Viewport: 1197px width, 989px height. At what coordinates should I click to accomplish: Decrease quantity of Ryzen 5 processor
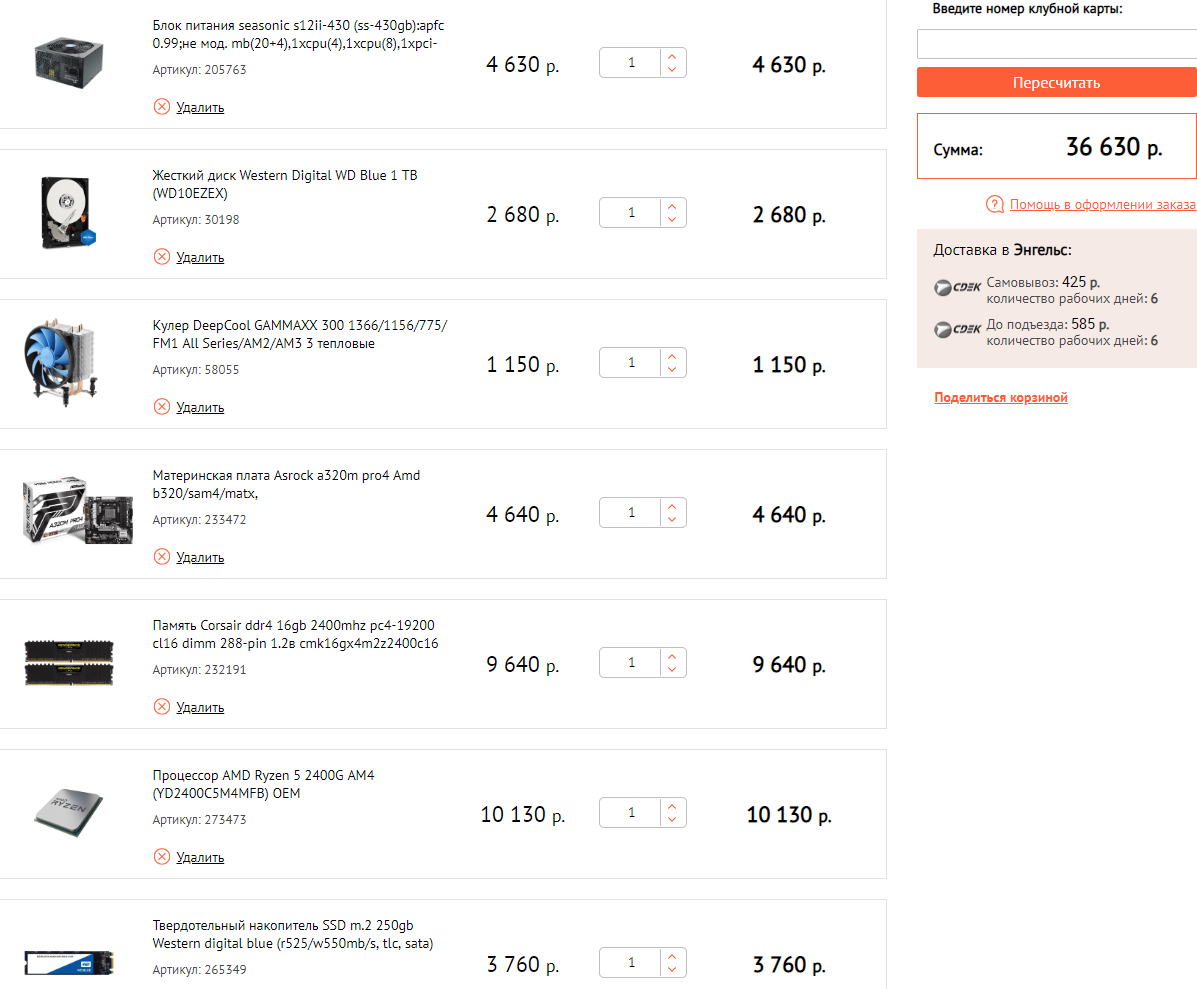[x=672, y=819]
